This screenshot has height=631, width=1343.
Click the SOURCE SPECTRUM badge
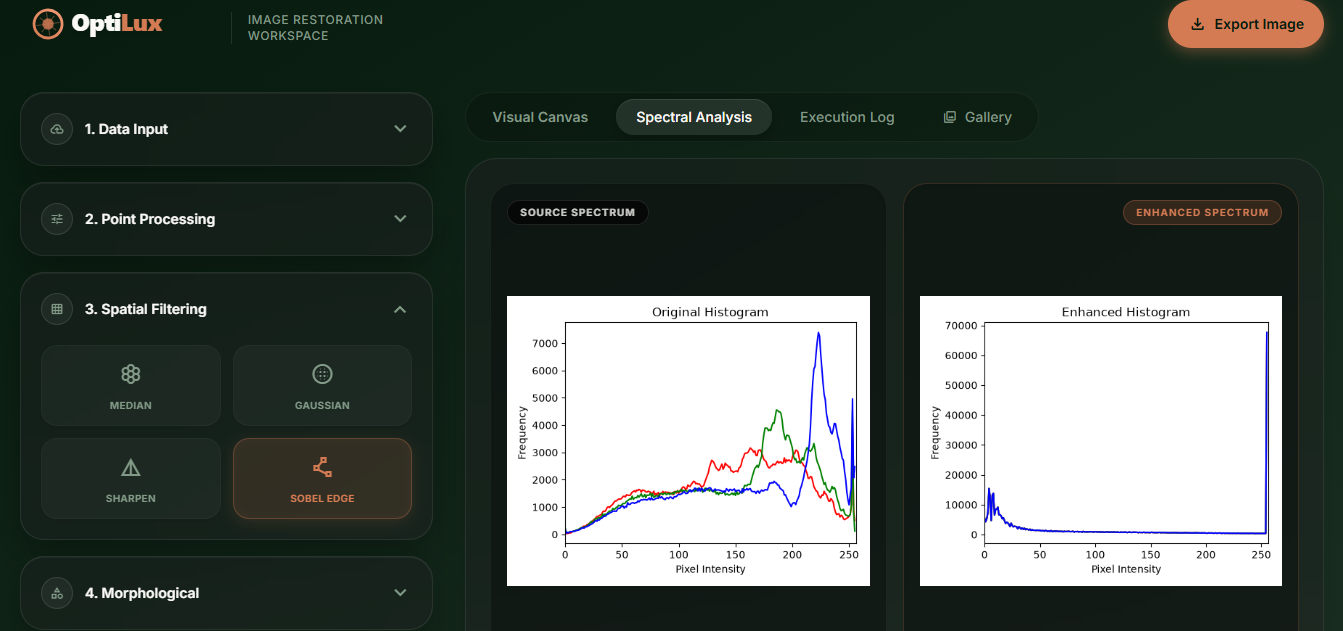577,212
